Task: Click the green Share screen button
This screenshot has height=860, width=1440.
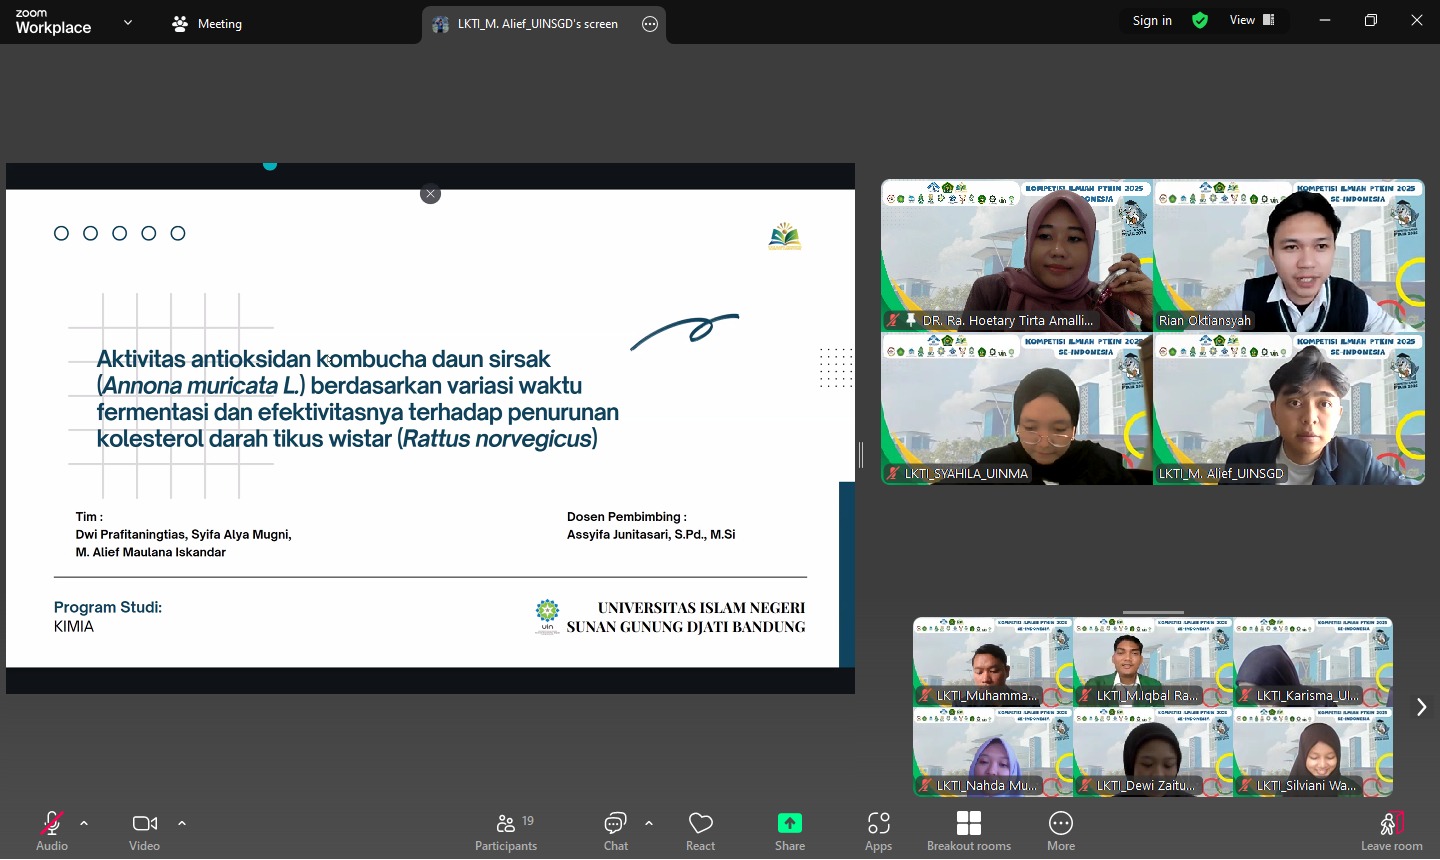Action: point(789,829)
